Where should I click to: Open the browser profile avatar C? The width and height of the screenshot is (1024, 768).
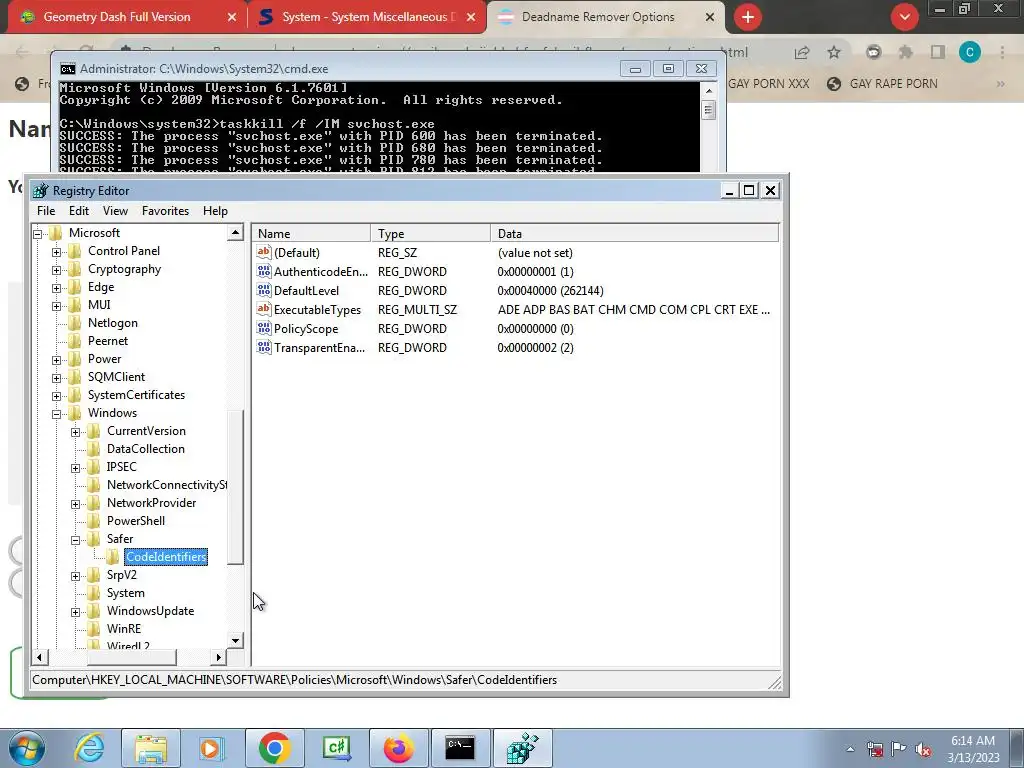click(970, 52)
